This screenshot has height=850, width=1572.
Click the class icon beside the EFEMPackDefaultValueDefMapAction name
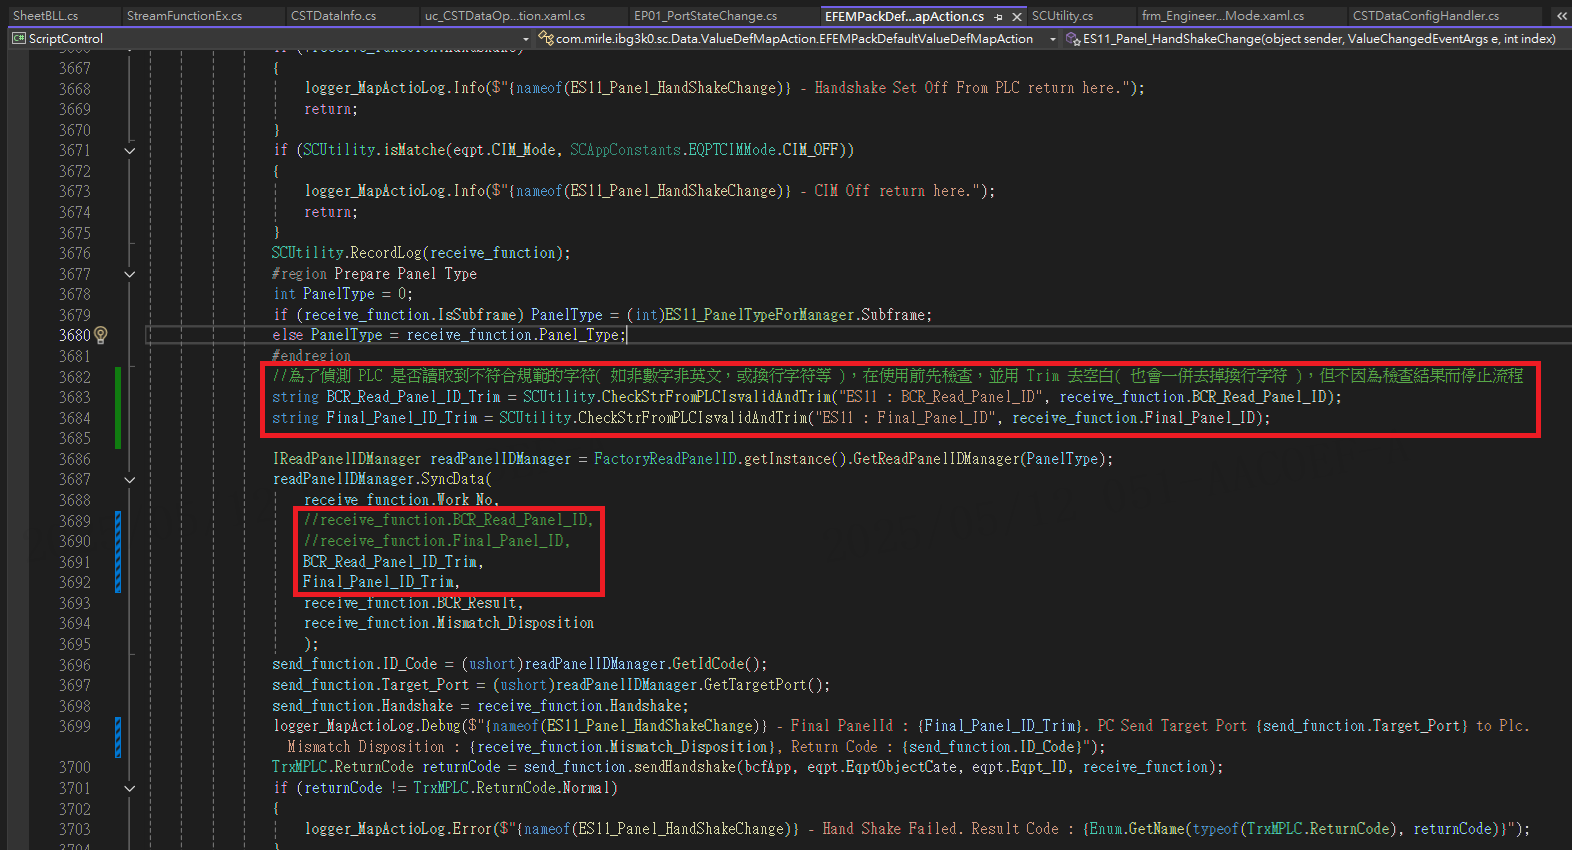pyautogui.click(x=546, y=39)
